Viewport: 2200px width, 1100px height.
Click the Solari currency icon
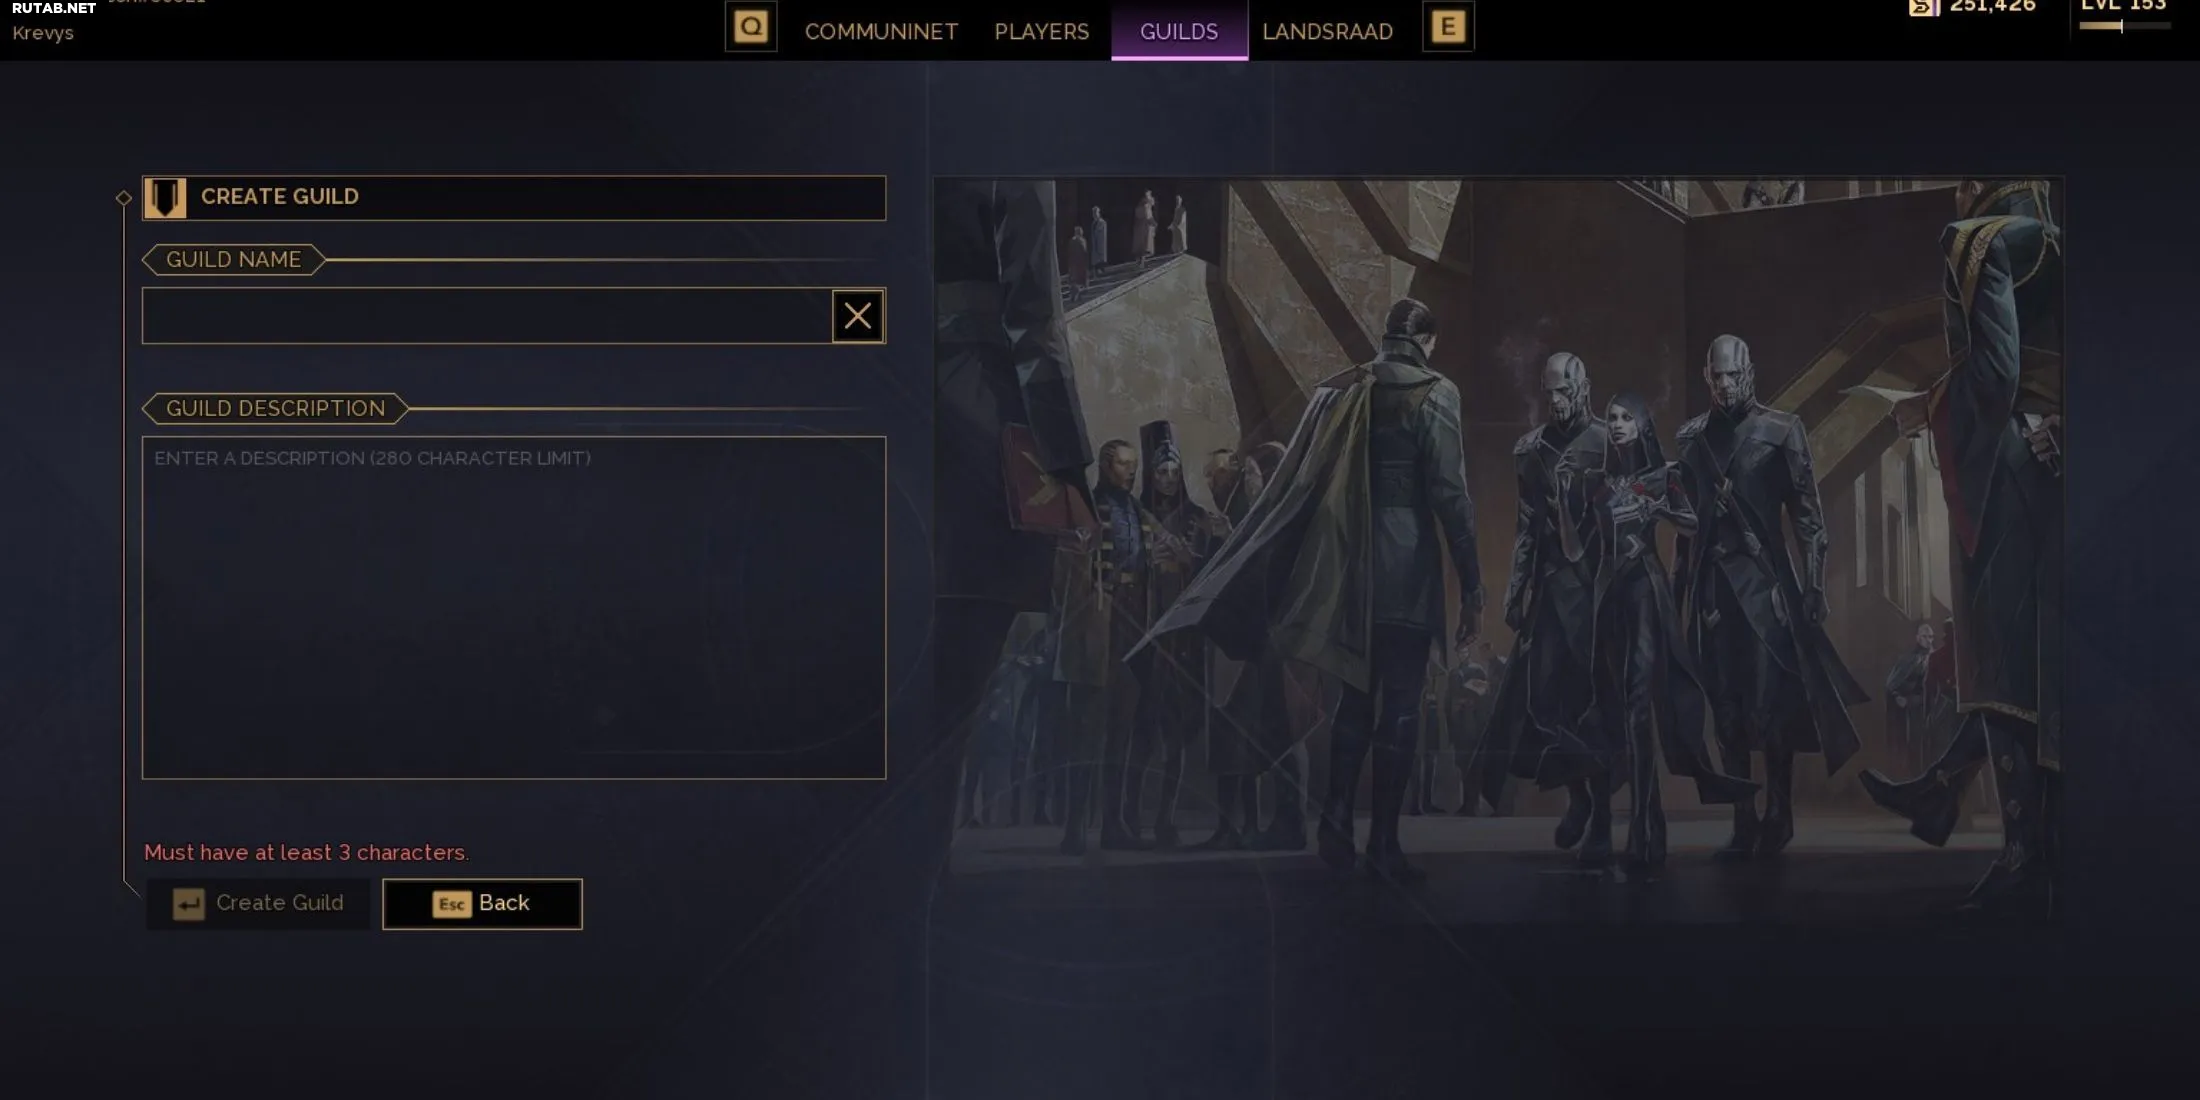point(1924,8)
